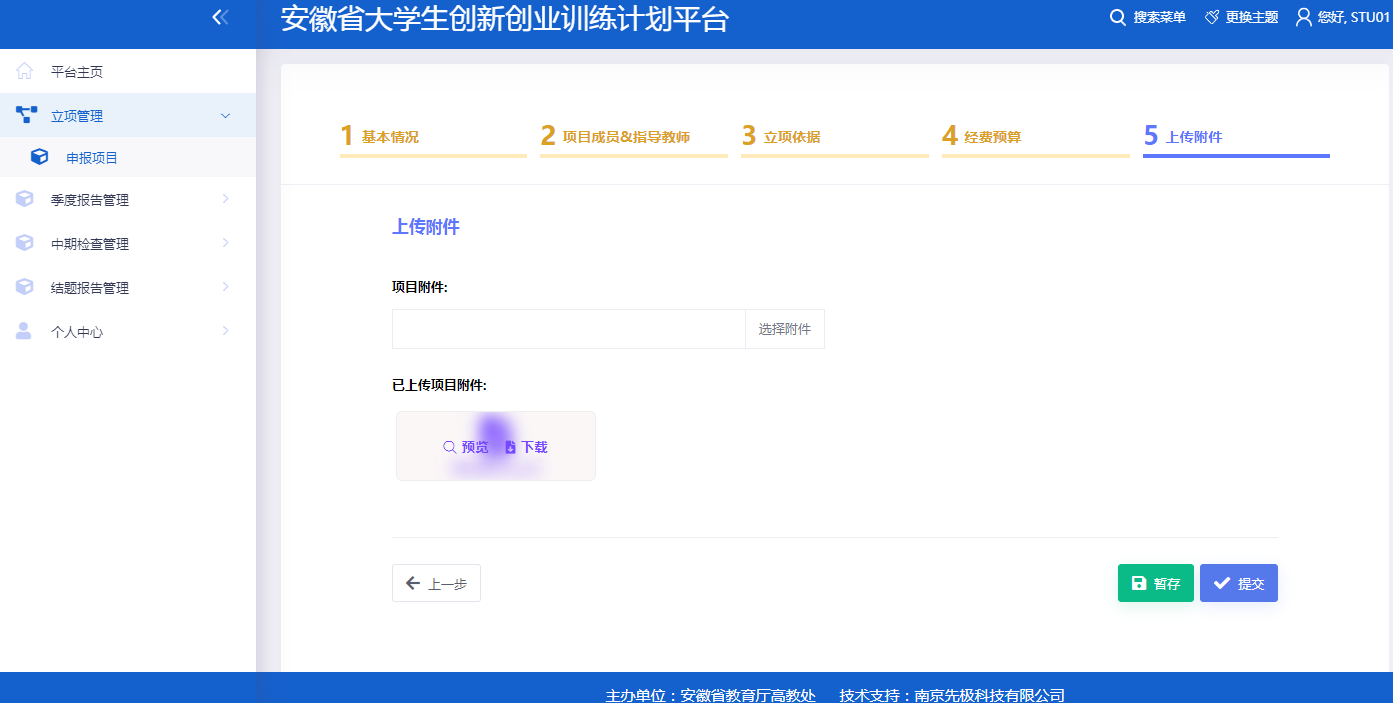Click the 项目附件 file path input field

(x=568, y=329)
